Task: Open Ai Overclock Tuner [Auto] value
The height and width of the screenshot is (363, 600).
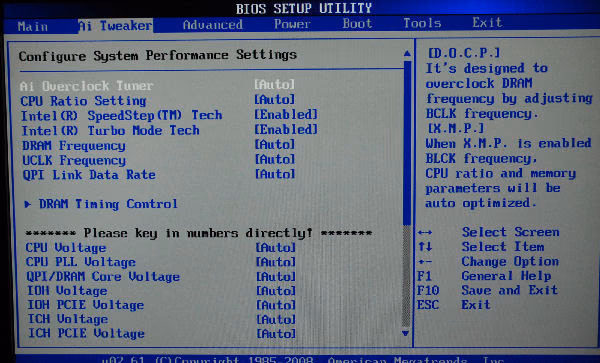Action: click(275, 84)
